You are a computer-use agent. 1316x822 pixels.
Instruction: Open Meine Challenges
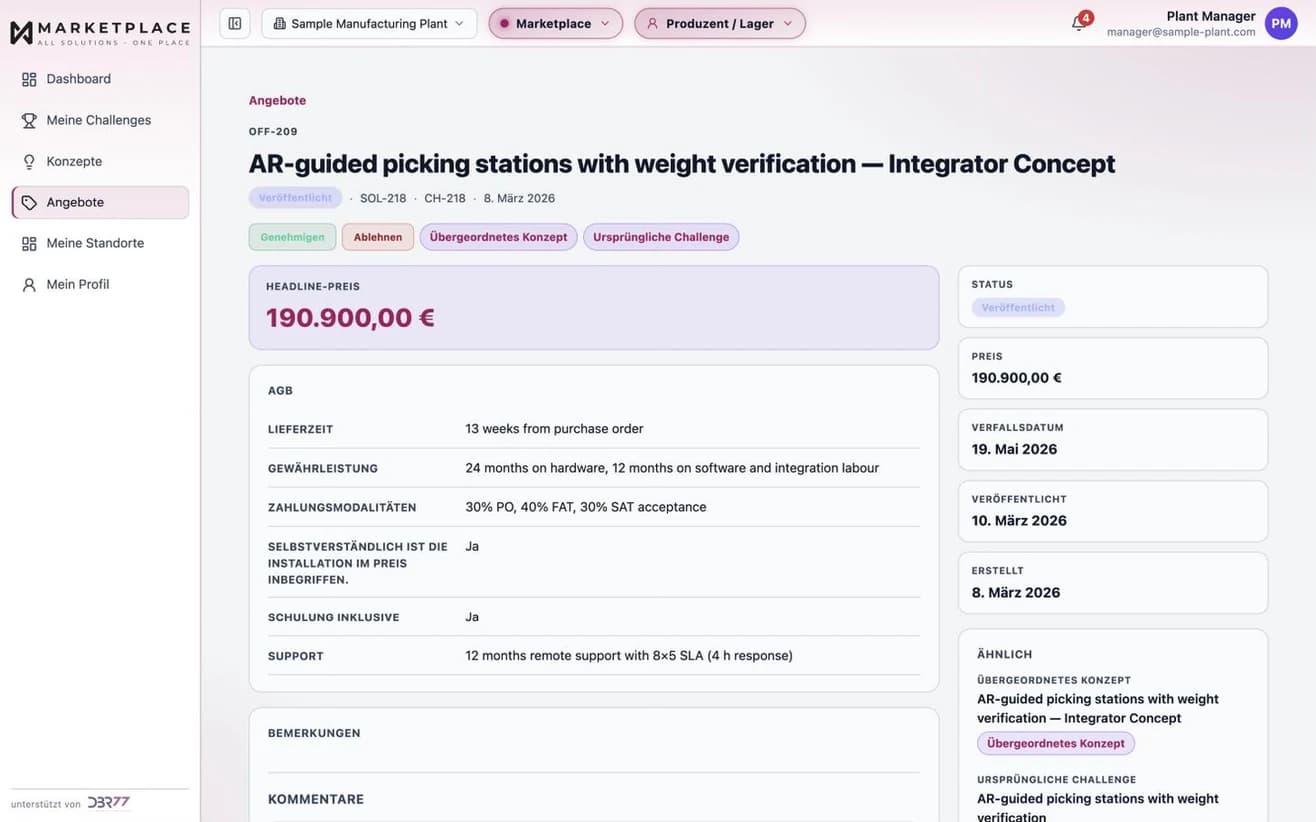coord(100,120)
